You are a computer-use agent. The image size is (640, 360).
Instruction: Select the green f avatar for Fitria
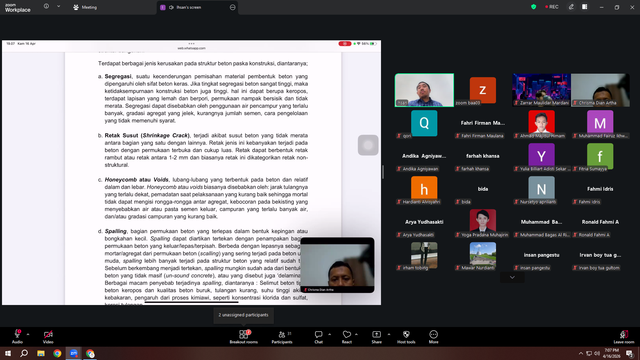pyautogui.click(x=600, y=156)
